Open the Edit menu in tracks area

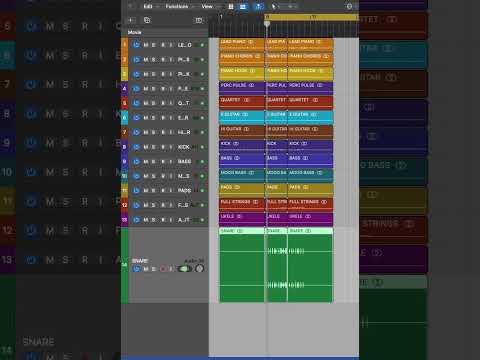pos(148,6)
